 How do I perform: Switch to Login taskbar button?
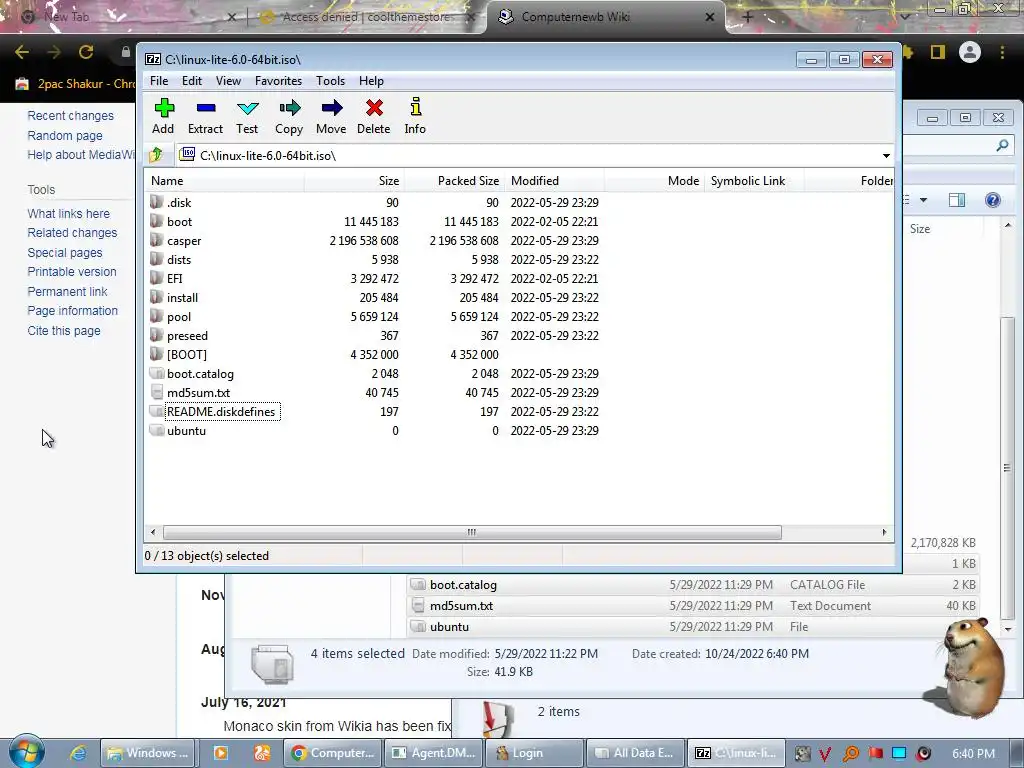pos(533,753)
